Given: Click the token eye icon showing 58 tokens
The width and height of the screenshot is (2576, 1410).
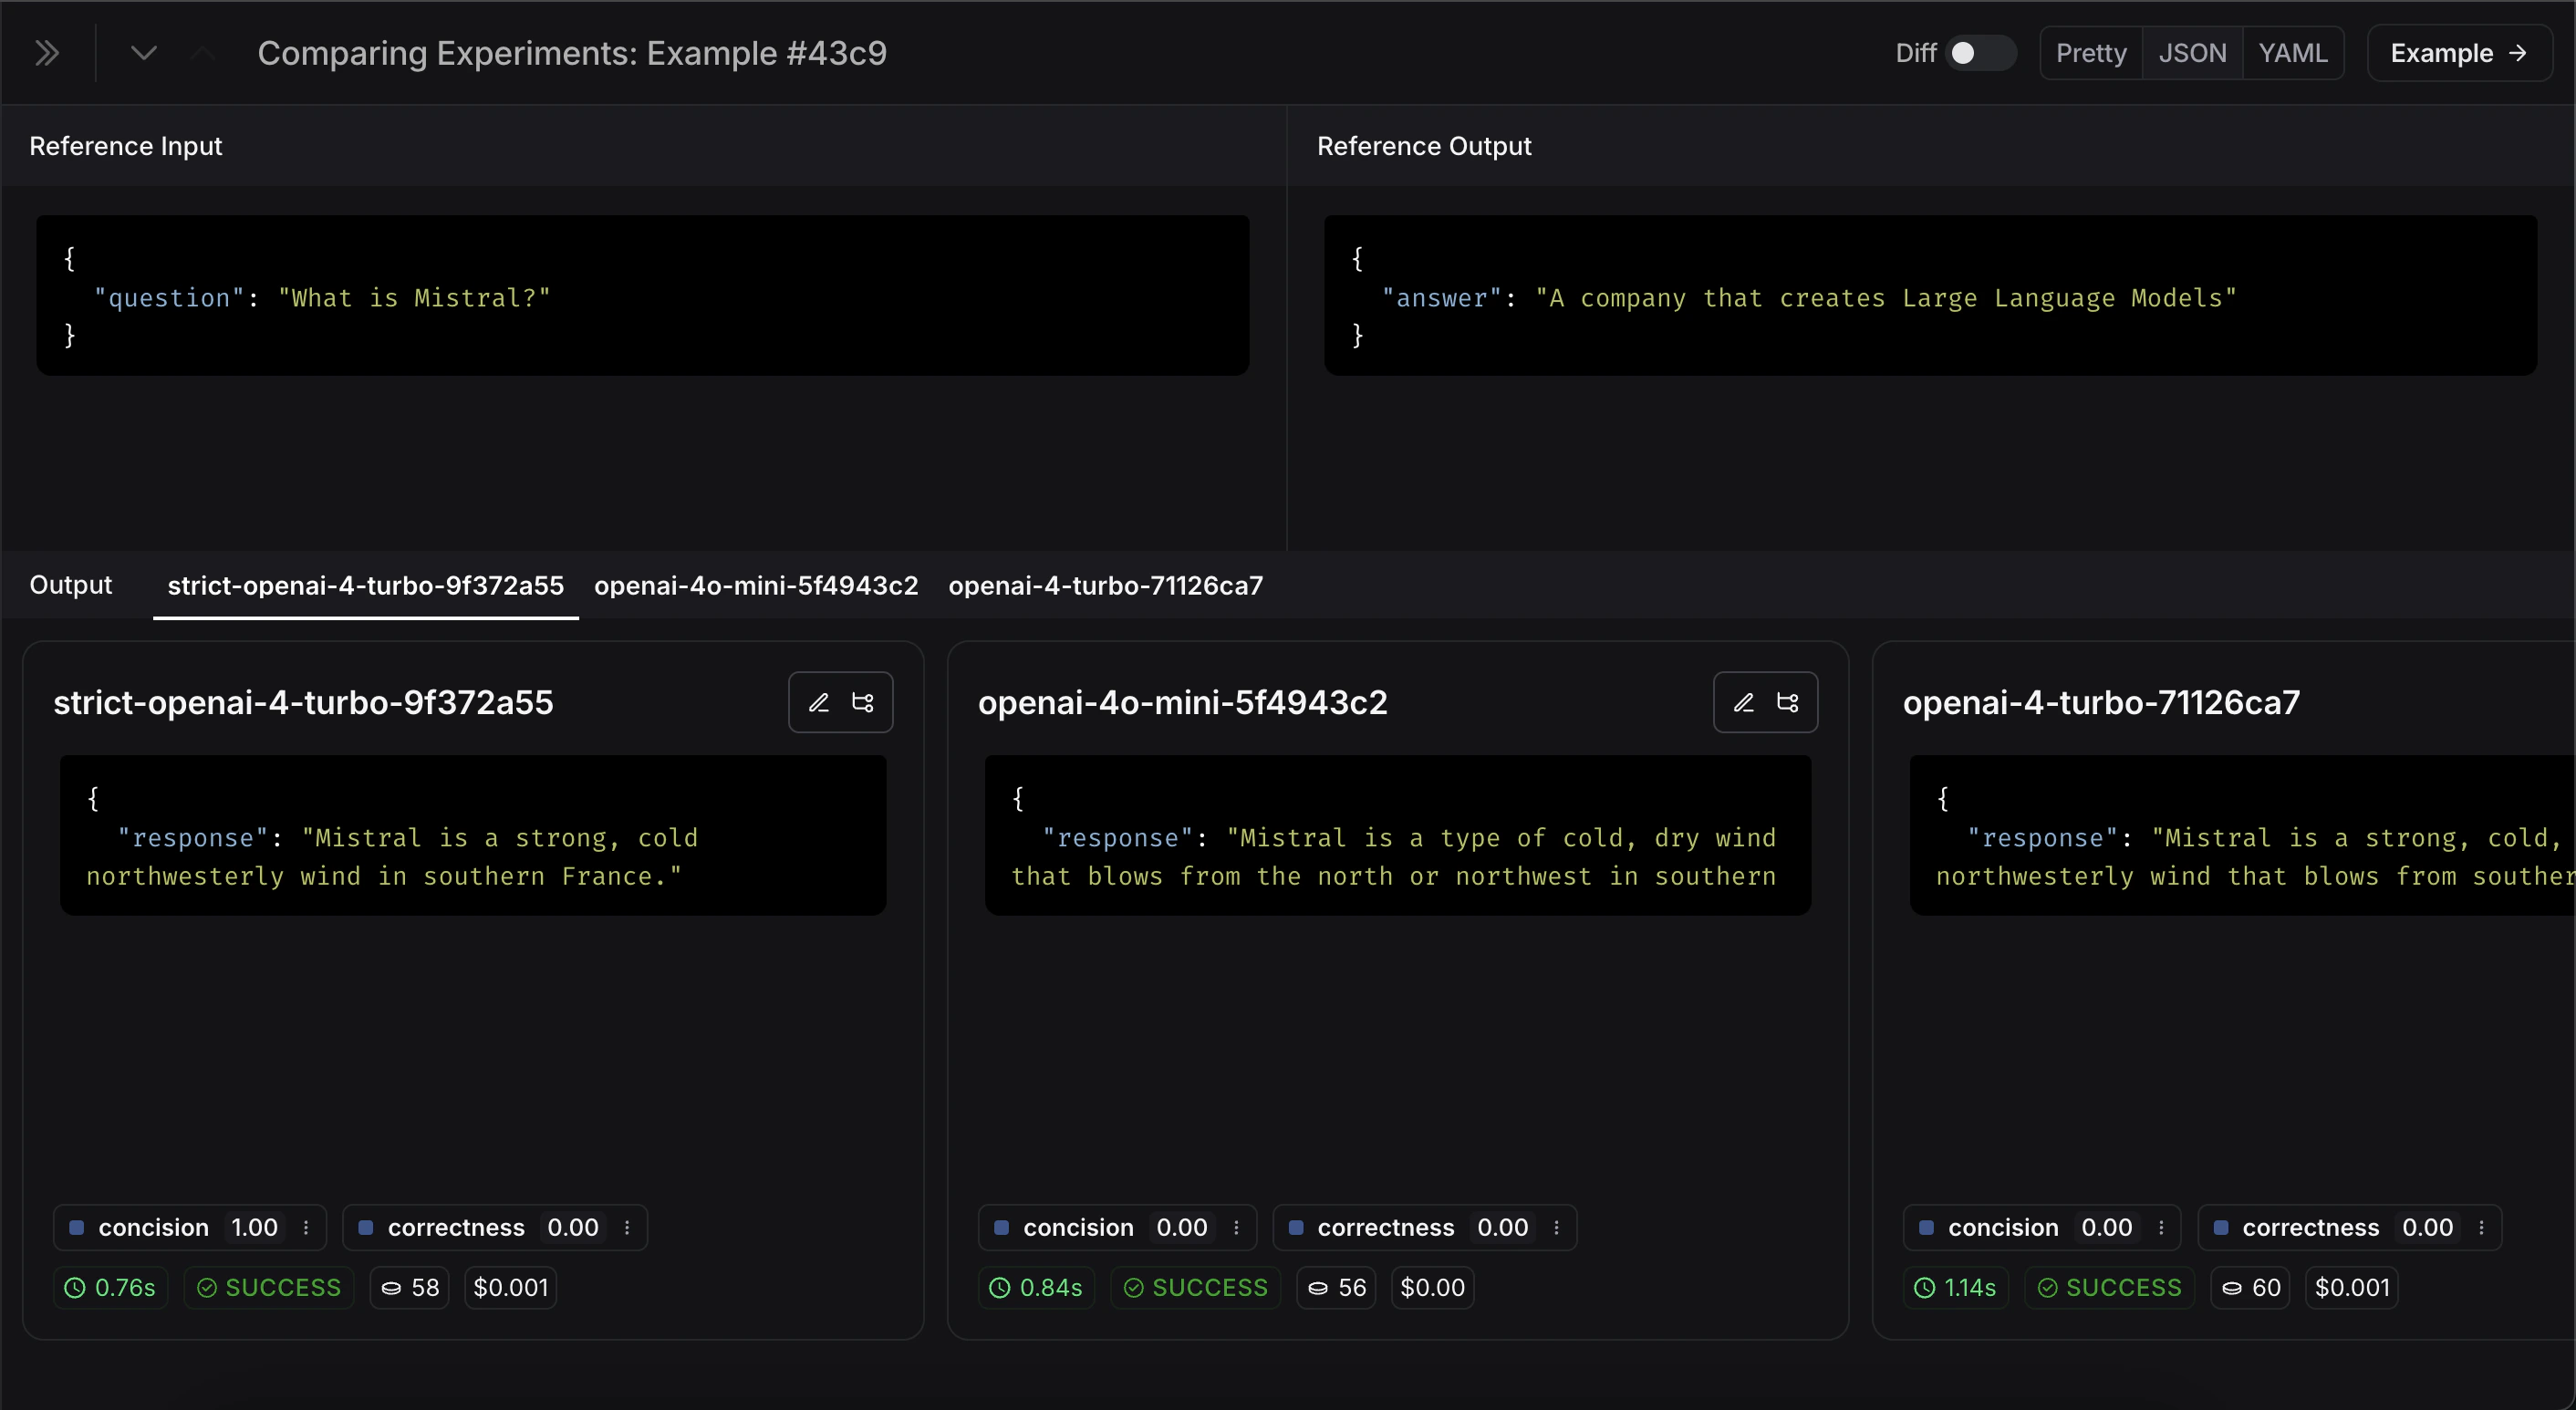Looking at the screenshot, I should pyautogui.click(x=394, y=1288).
